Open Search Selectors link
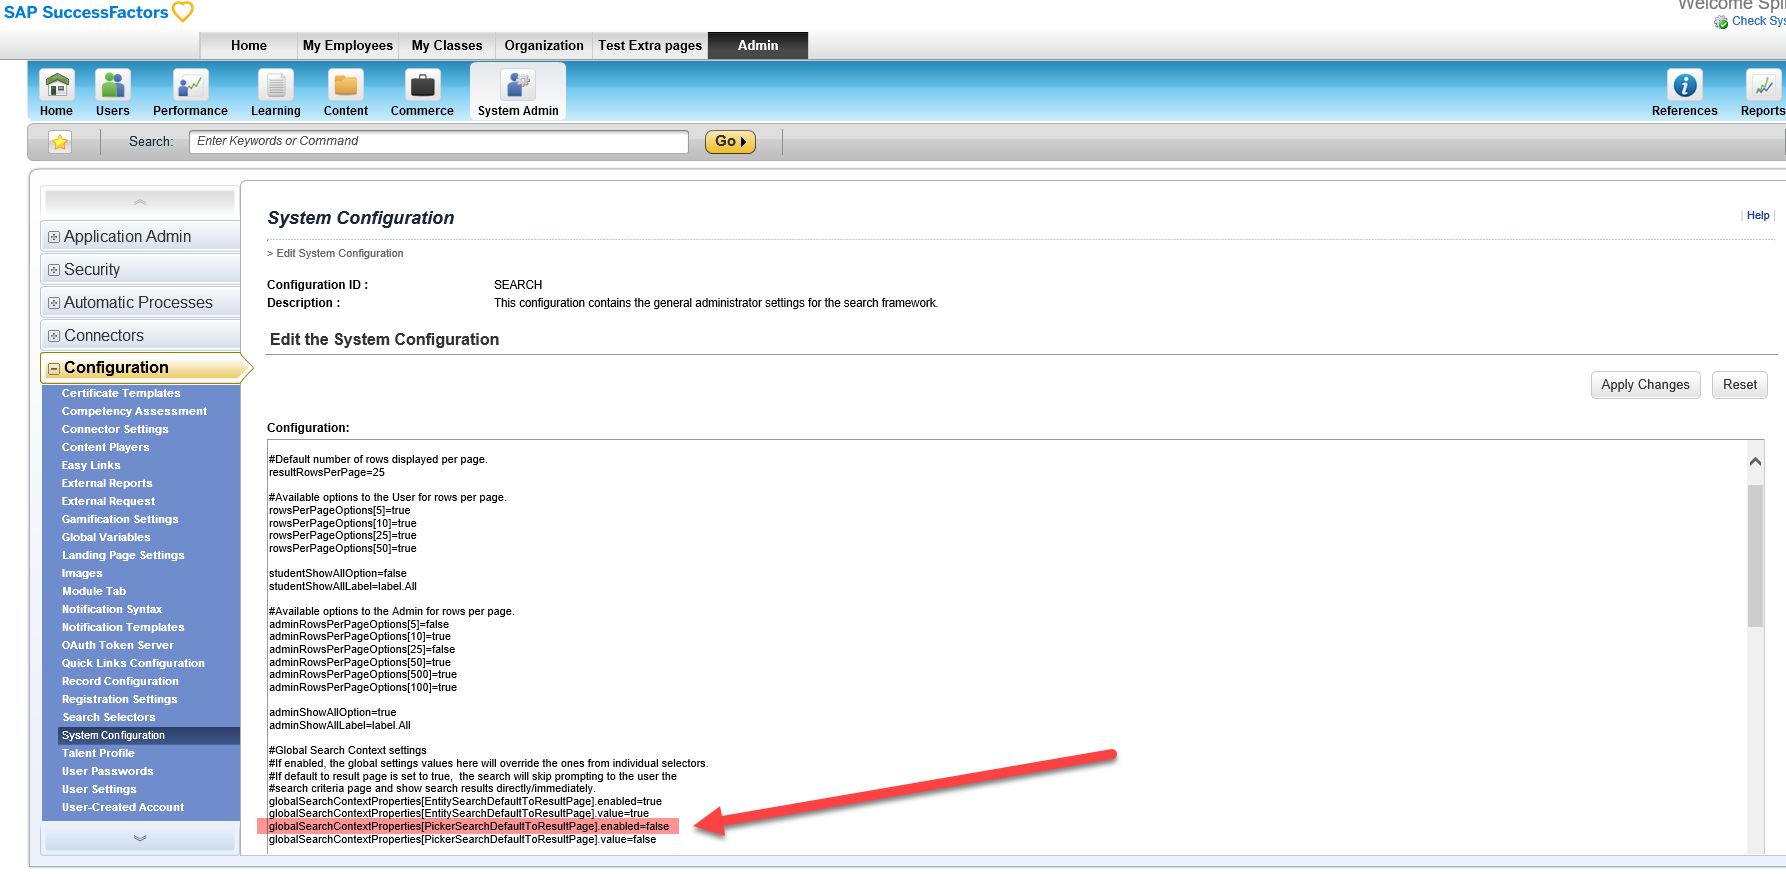The image size is (1786, 874). tap(109, 717)
